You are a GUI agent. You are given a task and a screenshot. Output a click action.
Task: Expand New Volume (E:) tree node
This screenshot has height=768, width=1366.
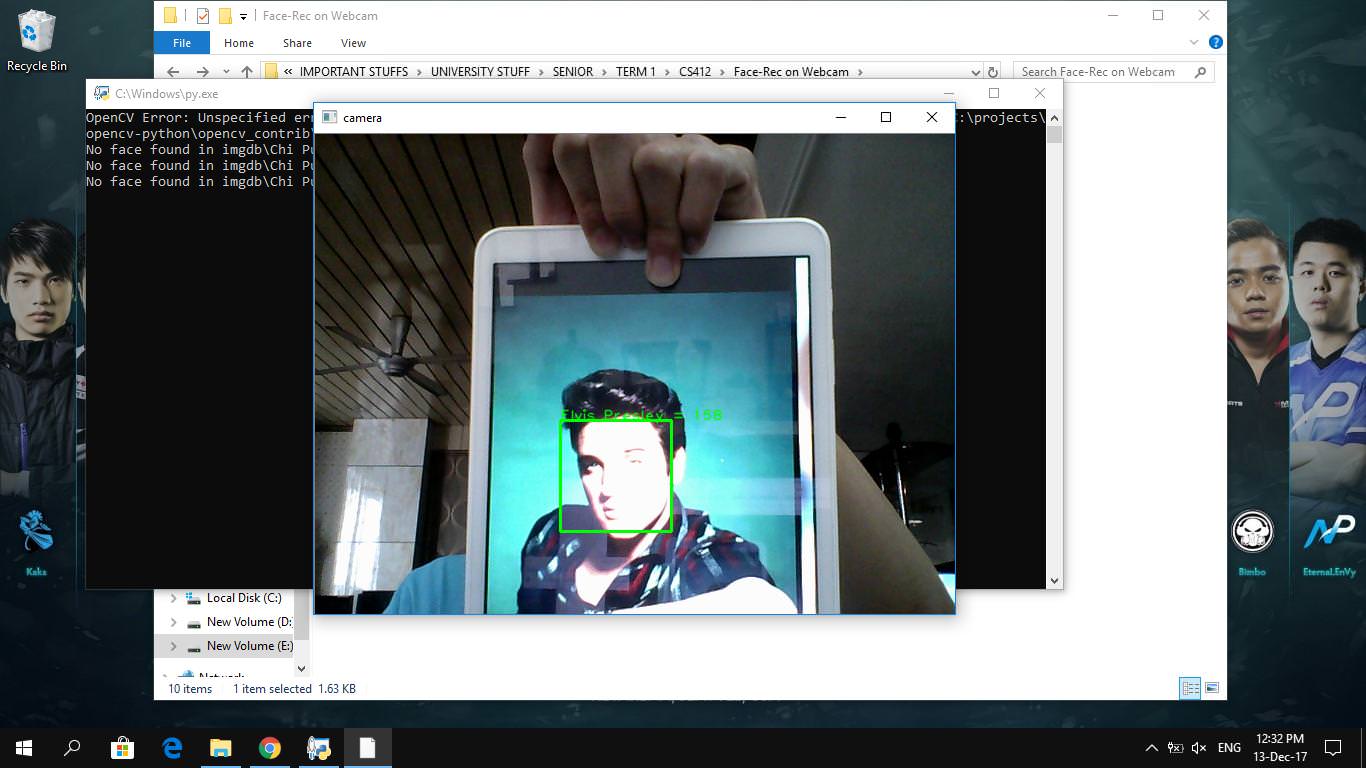coord(173,646)
